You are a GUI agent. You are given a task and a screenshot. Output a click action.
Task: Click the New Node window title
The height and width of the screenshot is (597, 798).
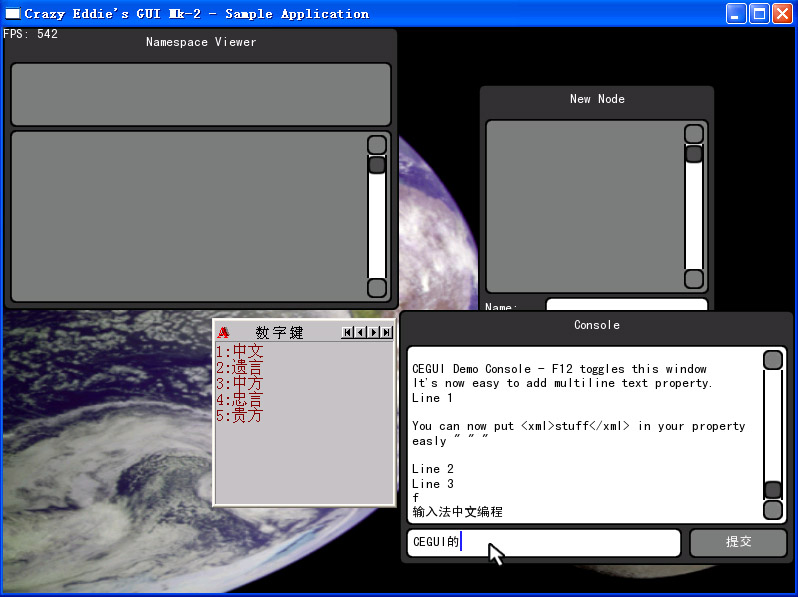pos(597,99)
